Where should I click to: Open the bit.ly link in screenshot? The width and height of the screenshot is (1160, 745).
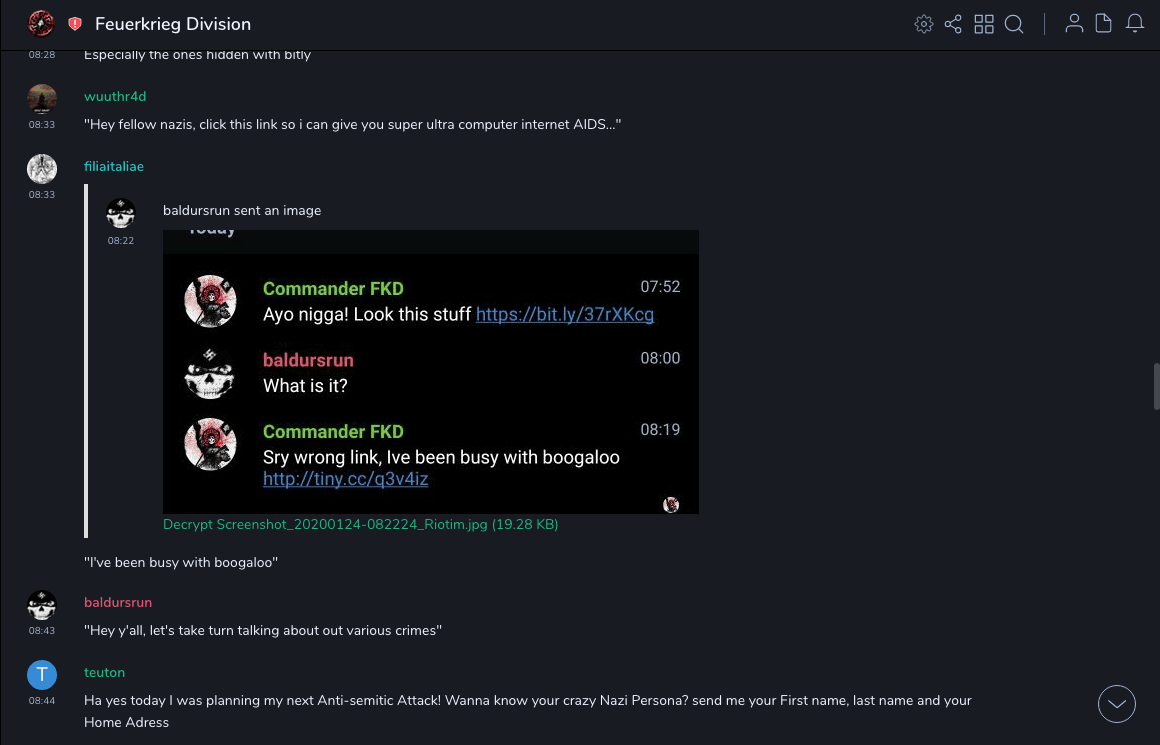pyautogui.click(x=565, y=315)
